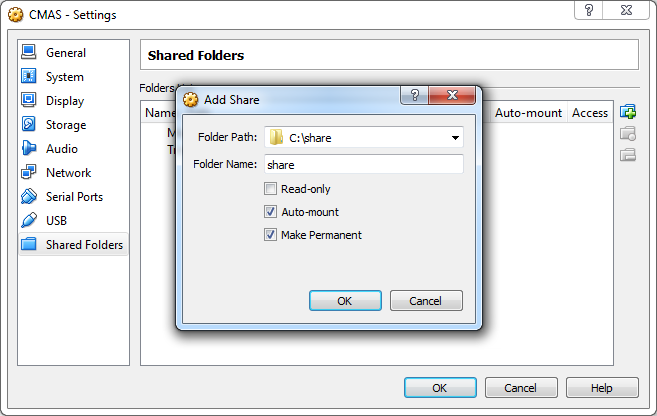Viewport: 657px width, 416px height.
Task: Uncheck the Auto-mount option
Action: click(270, 212)
